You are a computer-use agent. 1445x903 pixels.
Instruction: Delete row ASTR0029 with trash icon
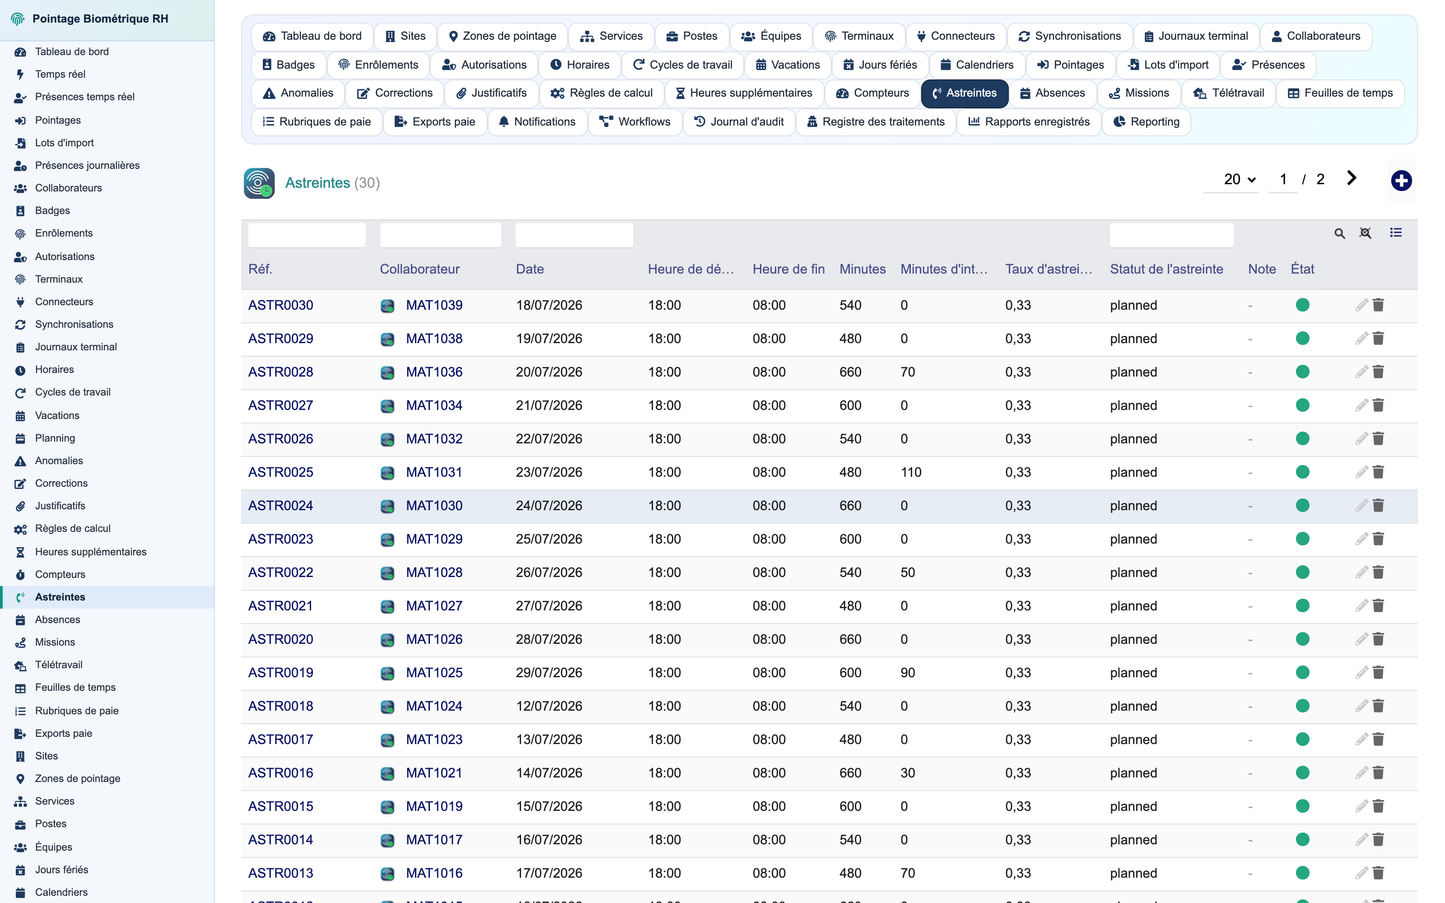pyautogui.click(x=1378, y=339)
